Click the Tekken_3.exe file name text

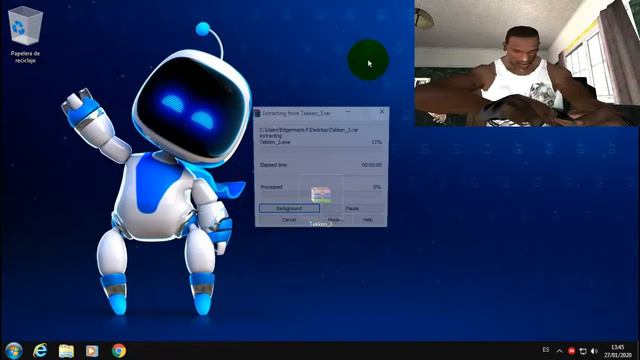[275, 142]
